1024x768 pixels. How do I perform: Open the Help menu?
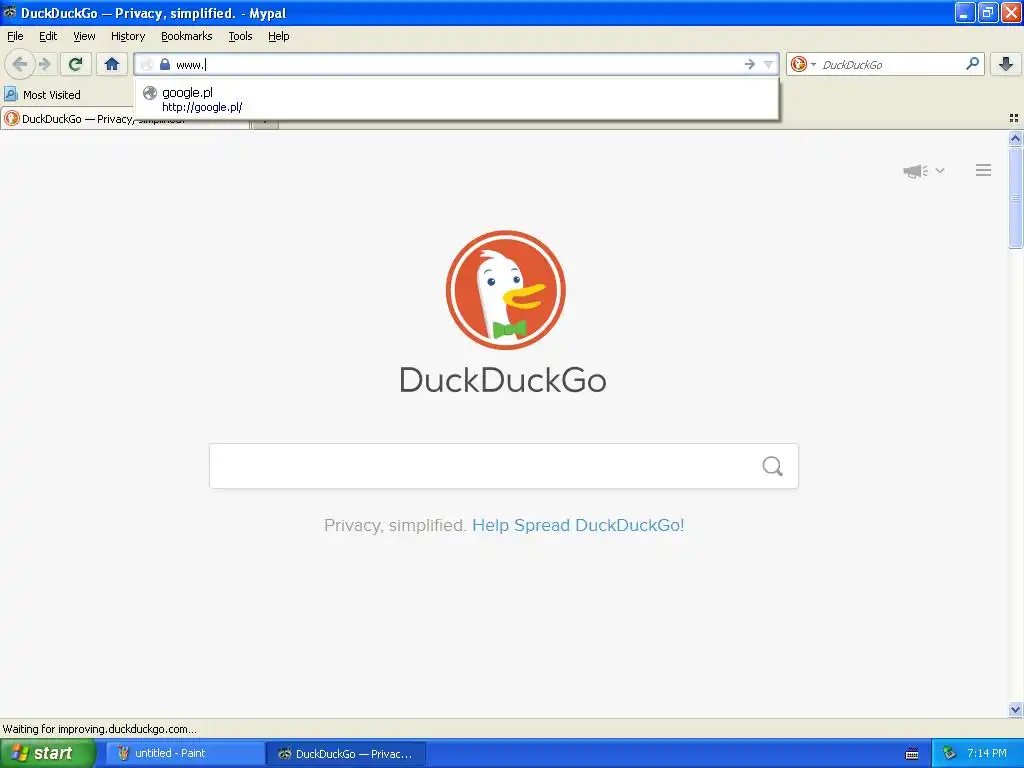pyautogui.click(x=279, y=36)
